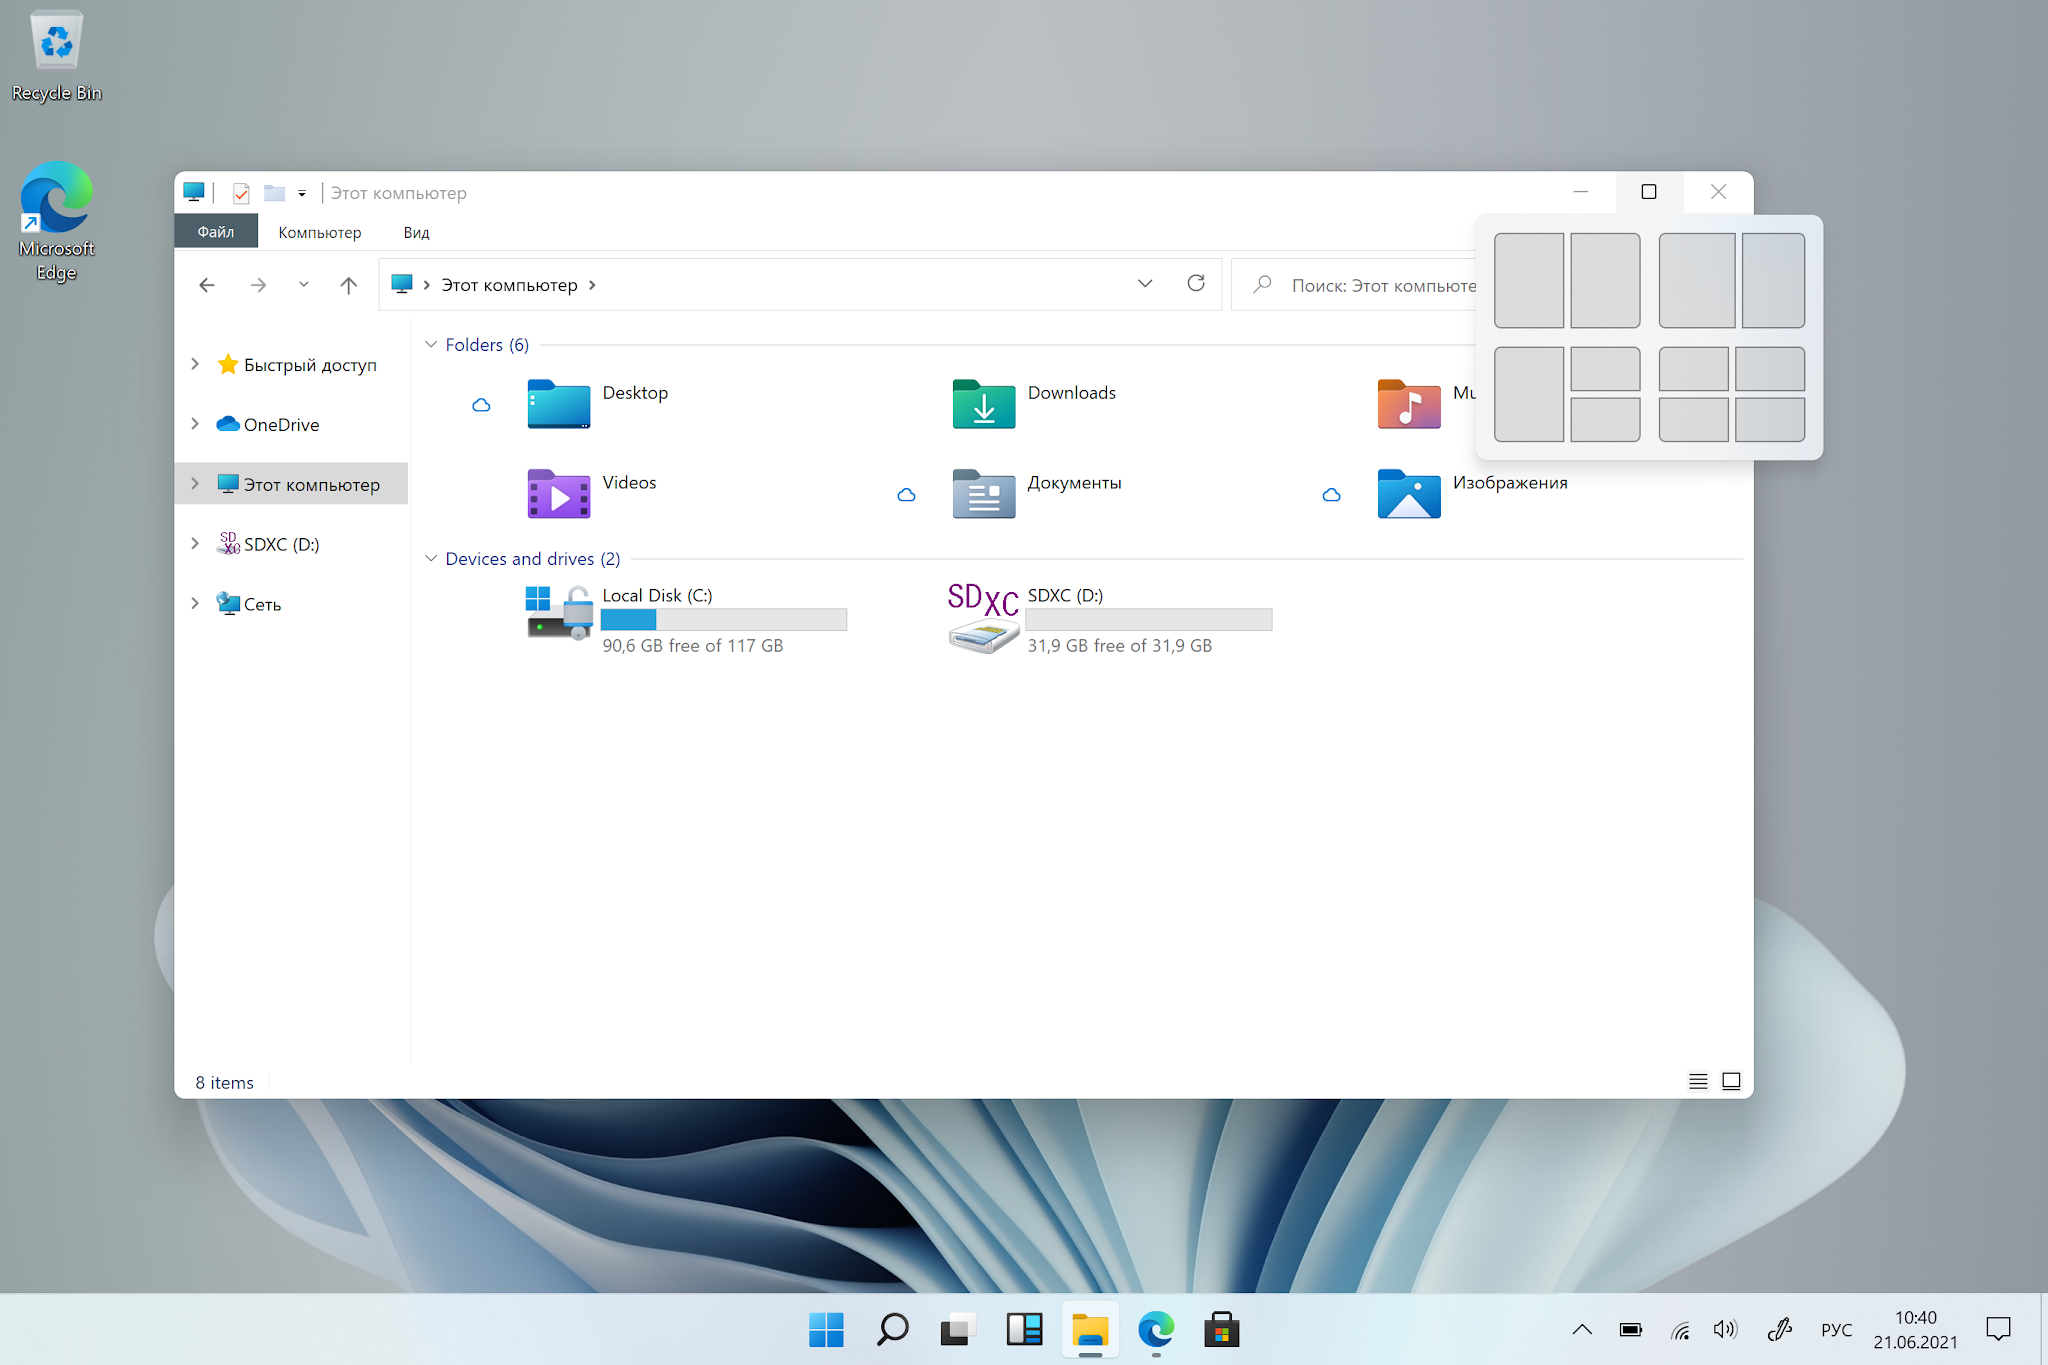The height and width of the screenshot is (1365, 2048).
Task: Select the left half snap layout zone
Action: click(x=1529, y=281)
